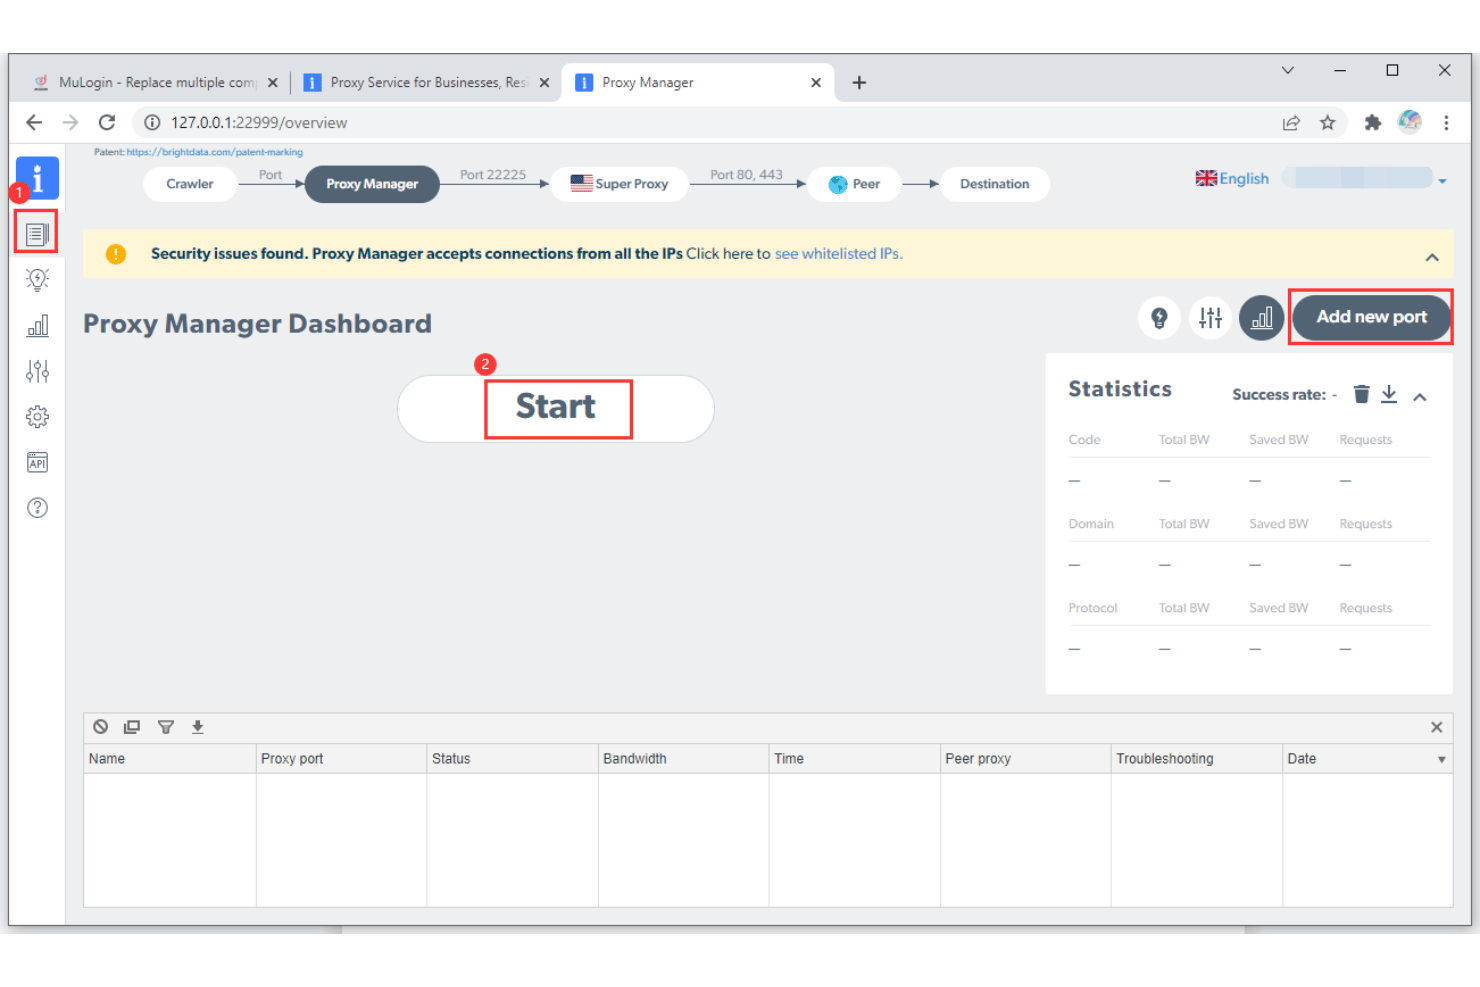Close the Proxy Manager browser tab
Image resolution: width=1480 pixels, height=987 pixels.
816,83
